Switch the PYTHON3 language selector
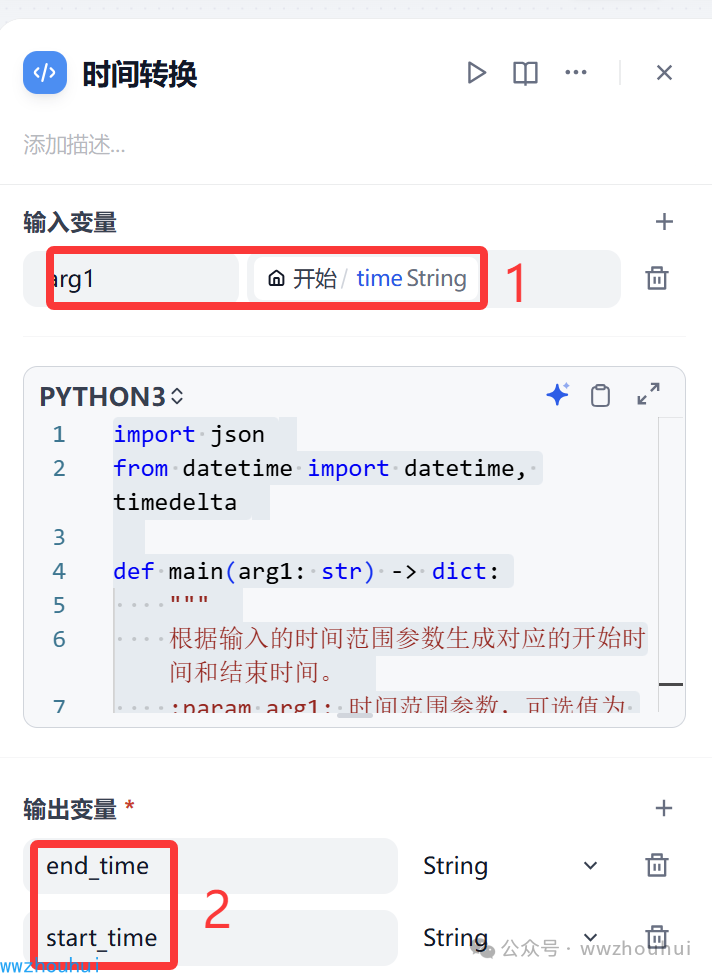Viewport: 712px width, 976px height. [112, 396]
